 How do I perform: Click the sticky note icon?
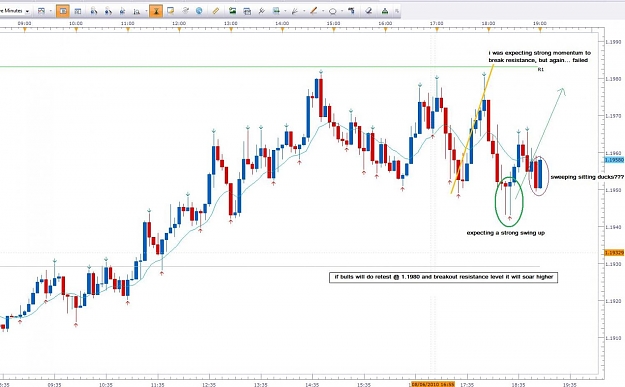[171, 11]
